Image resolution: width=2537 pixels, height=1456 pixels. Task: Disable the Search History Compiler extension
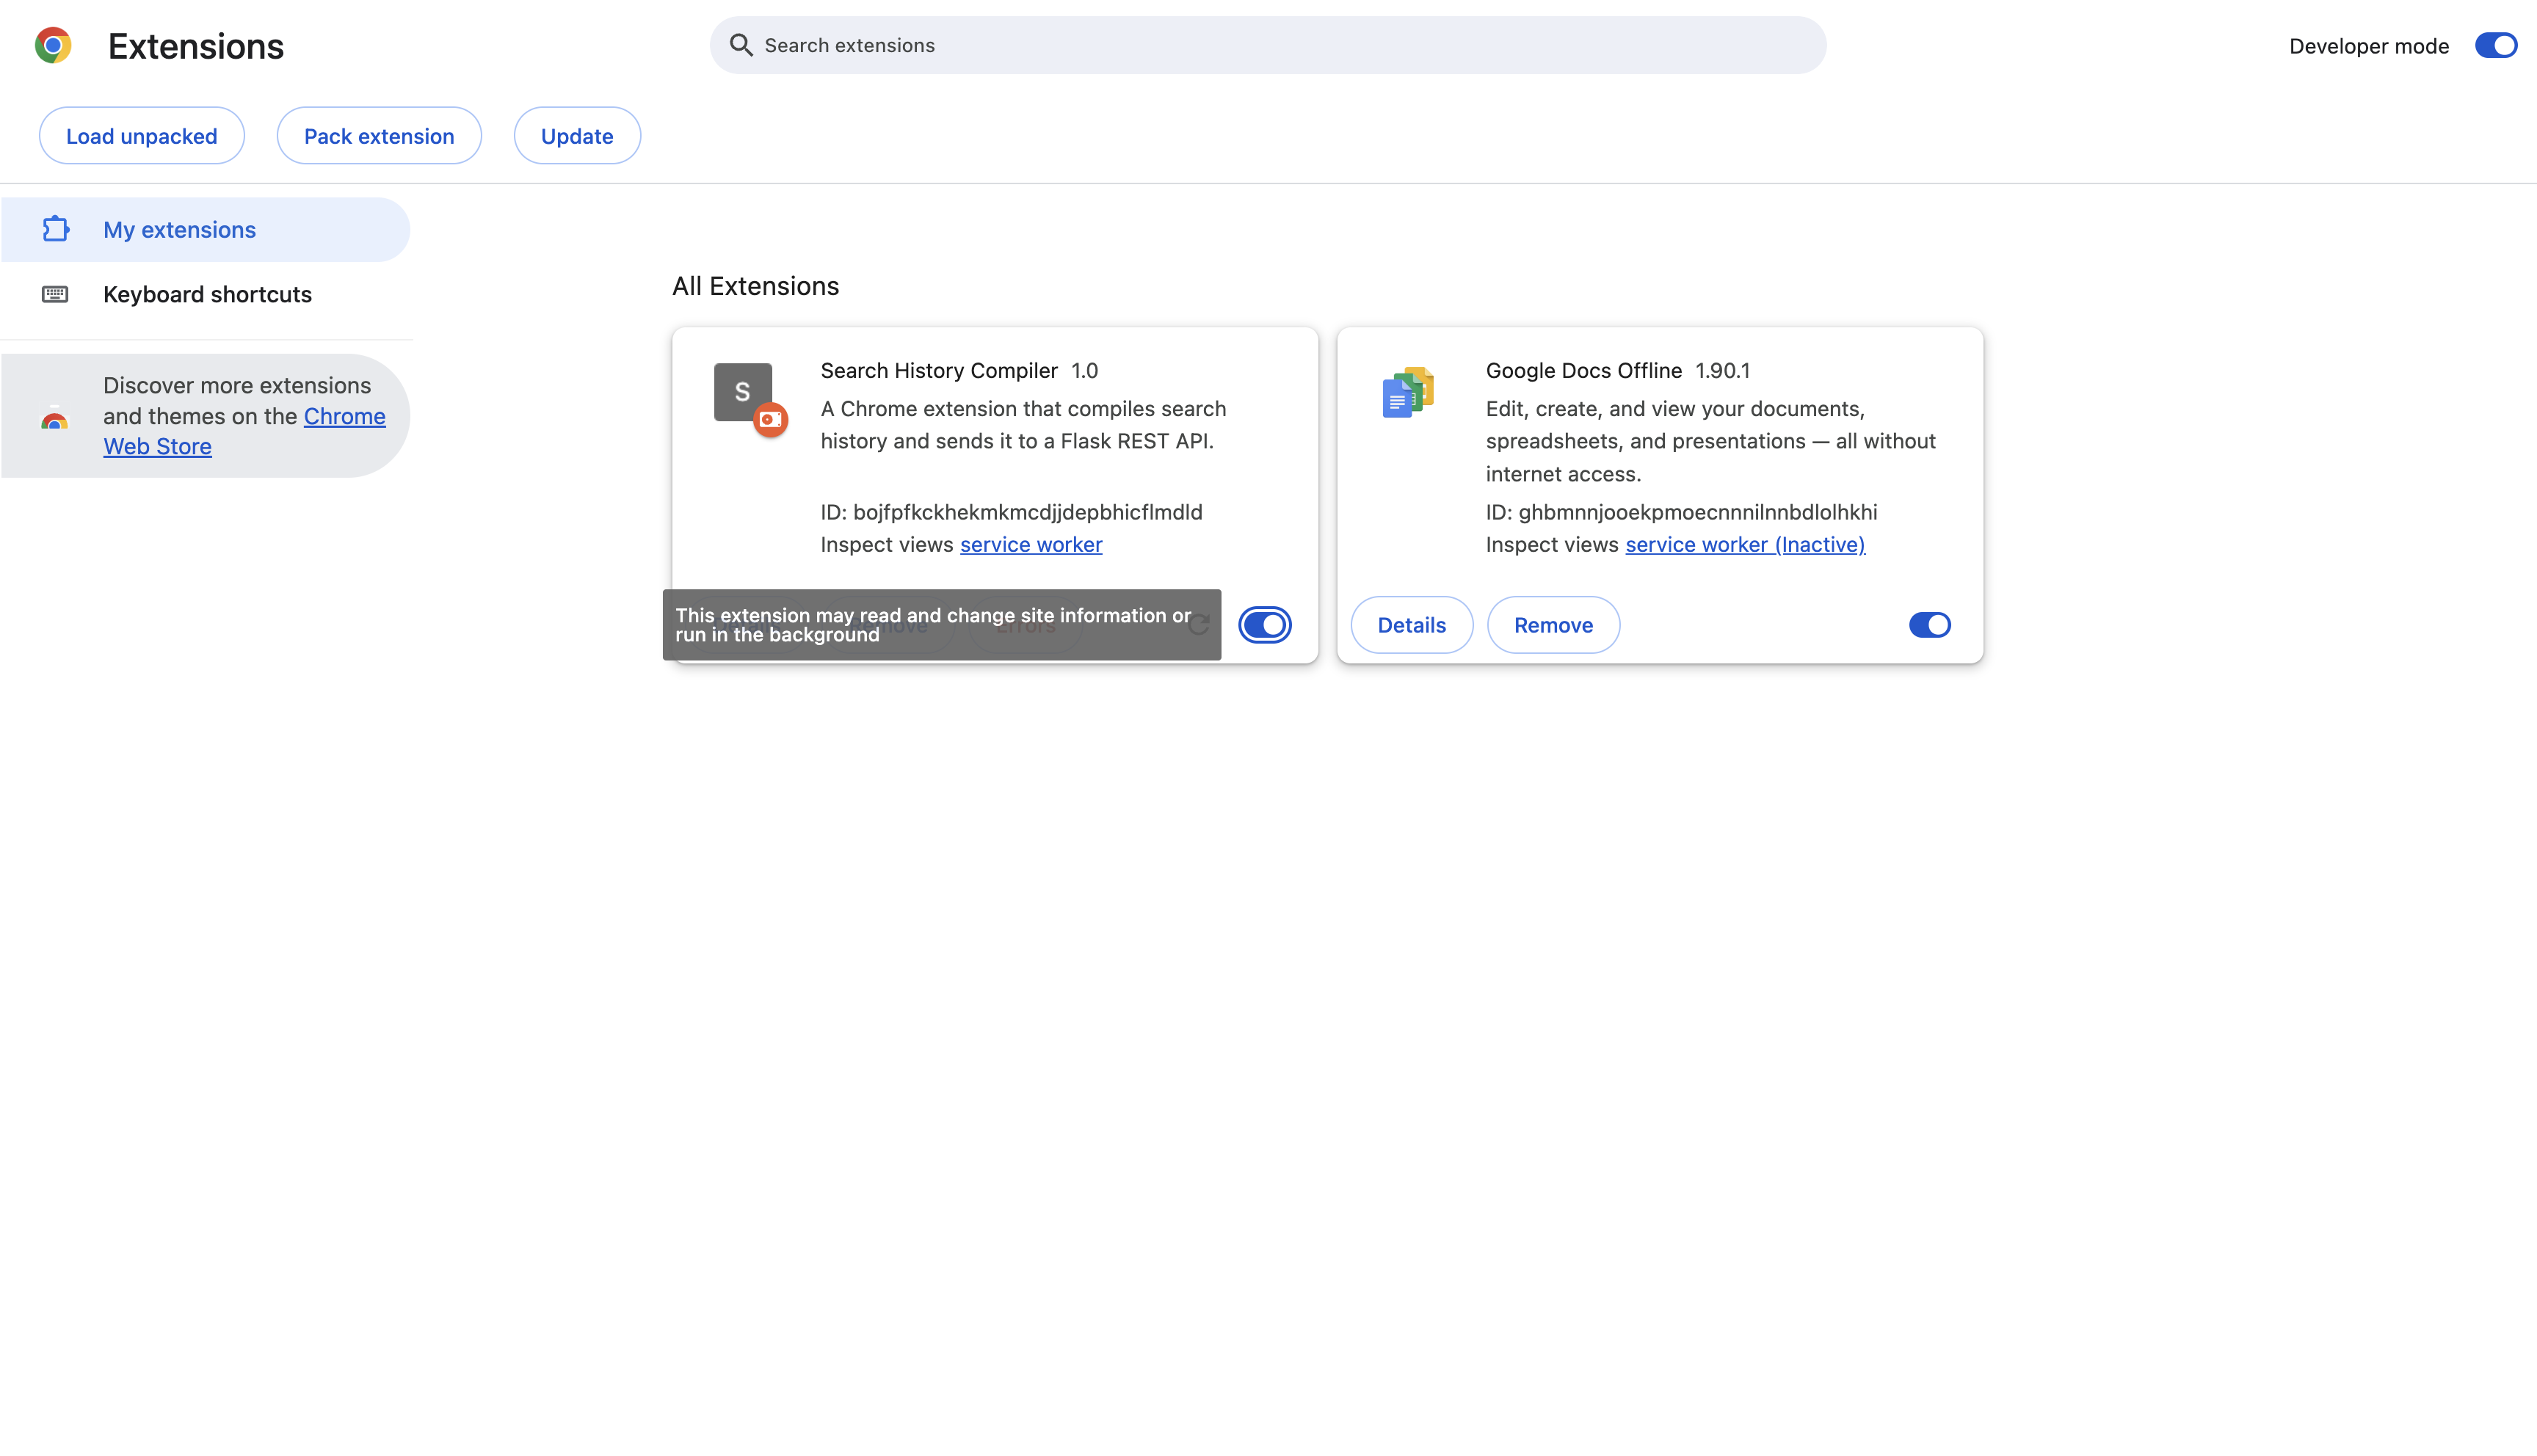(1265, 625)
